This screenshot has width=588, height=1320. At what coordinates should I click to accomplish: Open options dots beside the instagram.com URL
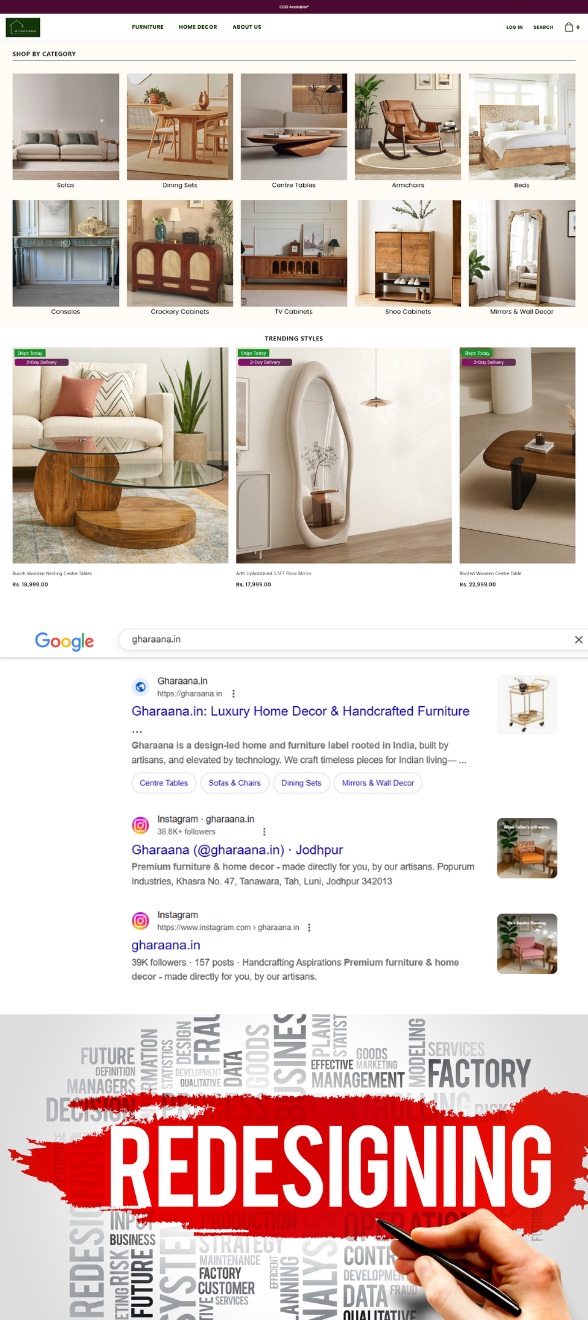pyautogui.click(x=309, y=927)
